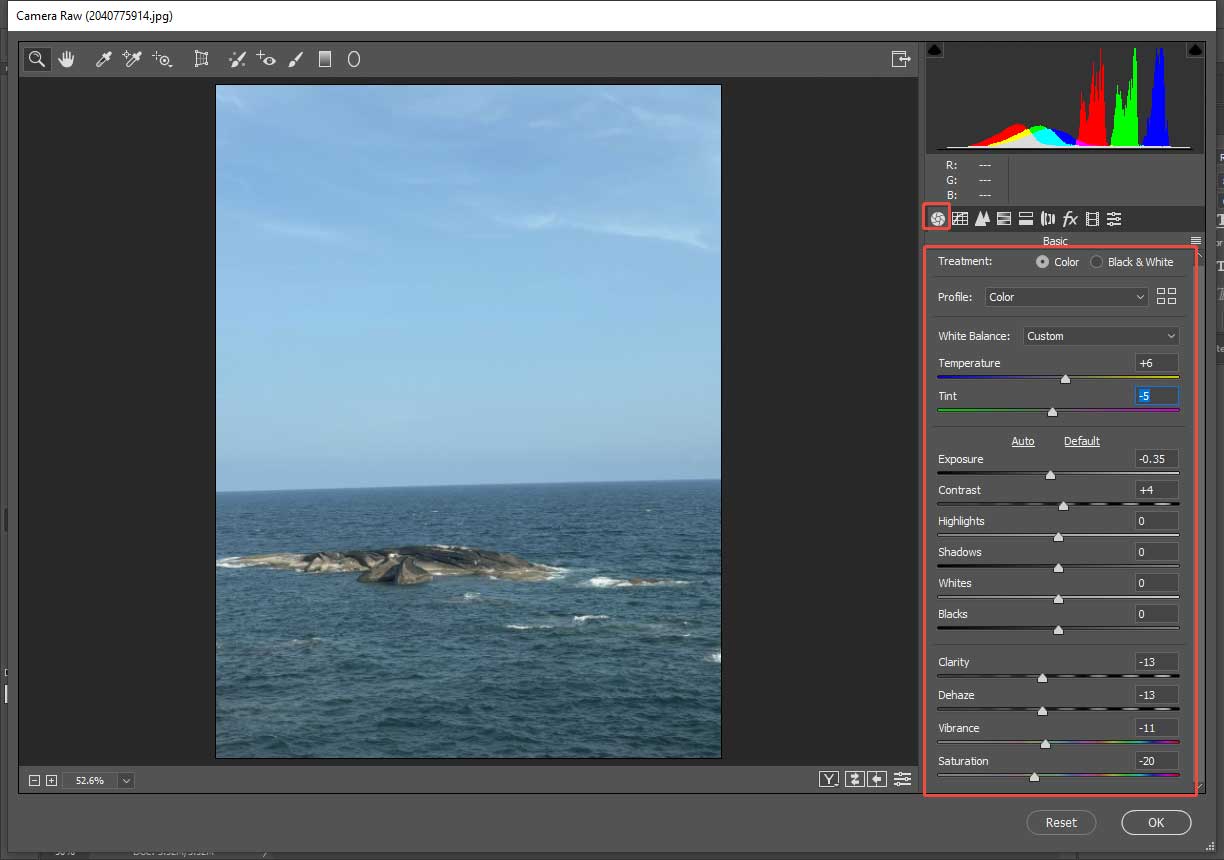Image resolution: width=1224 pixels, height=860 pixels.
Task: Select the Color treatment radio button
Action: pos(1041,262)
